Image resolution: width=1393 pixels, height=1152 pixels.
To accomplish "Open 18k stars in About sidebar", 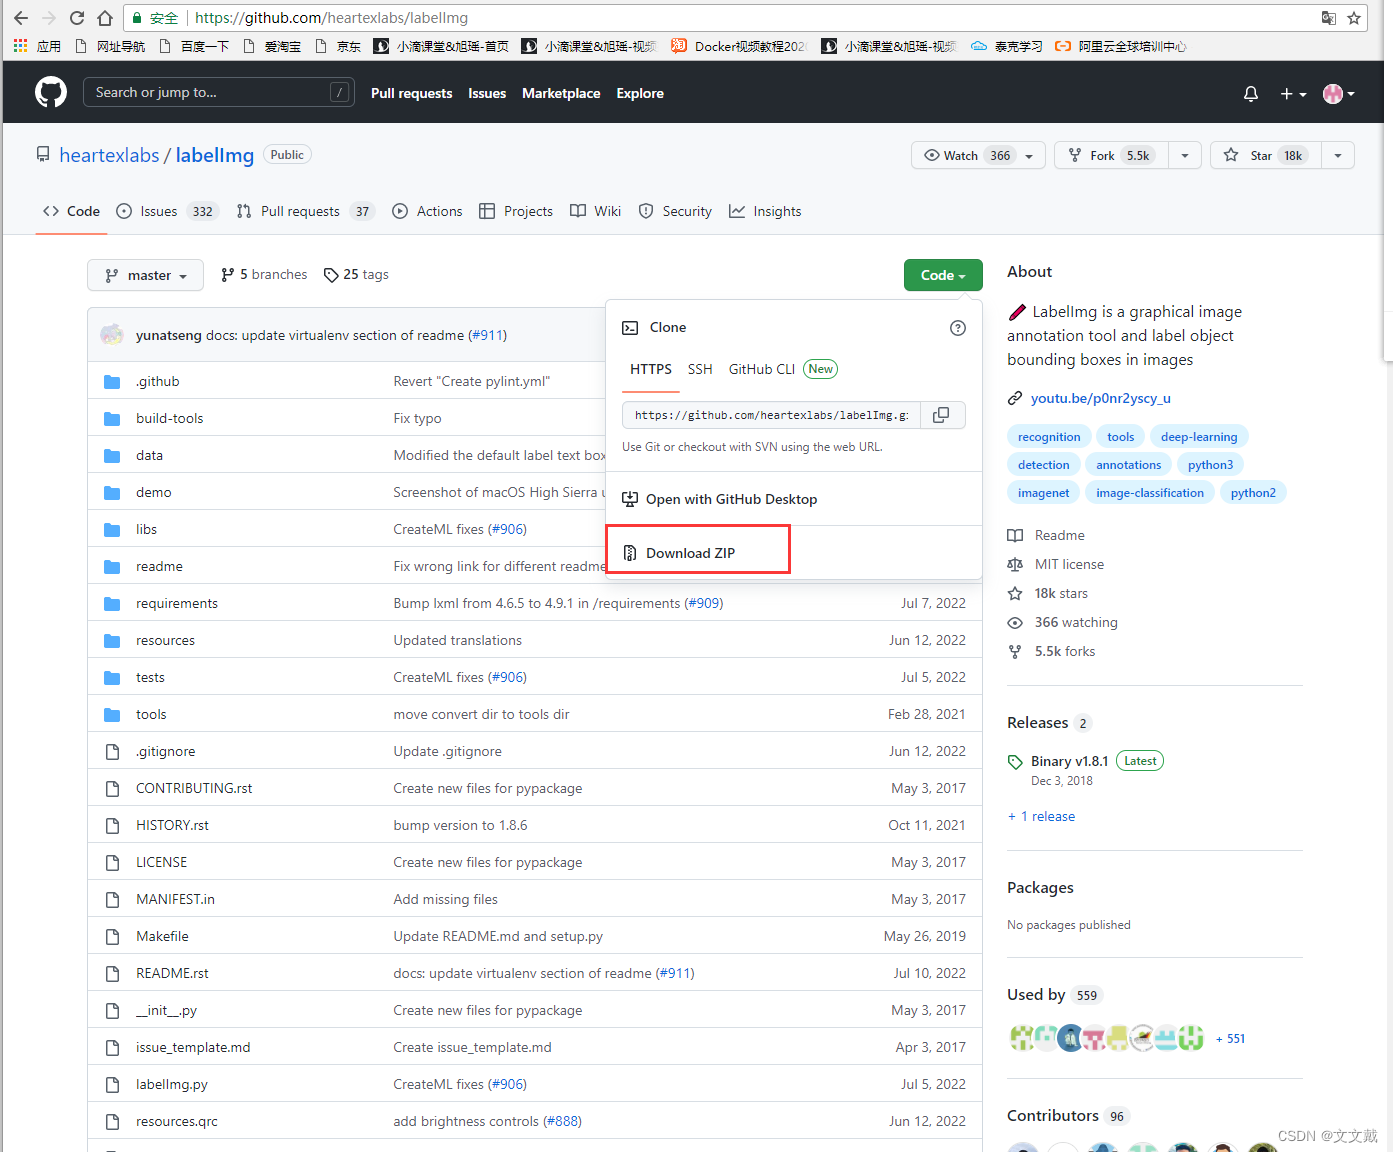I will tap(1048, 593).
